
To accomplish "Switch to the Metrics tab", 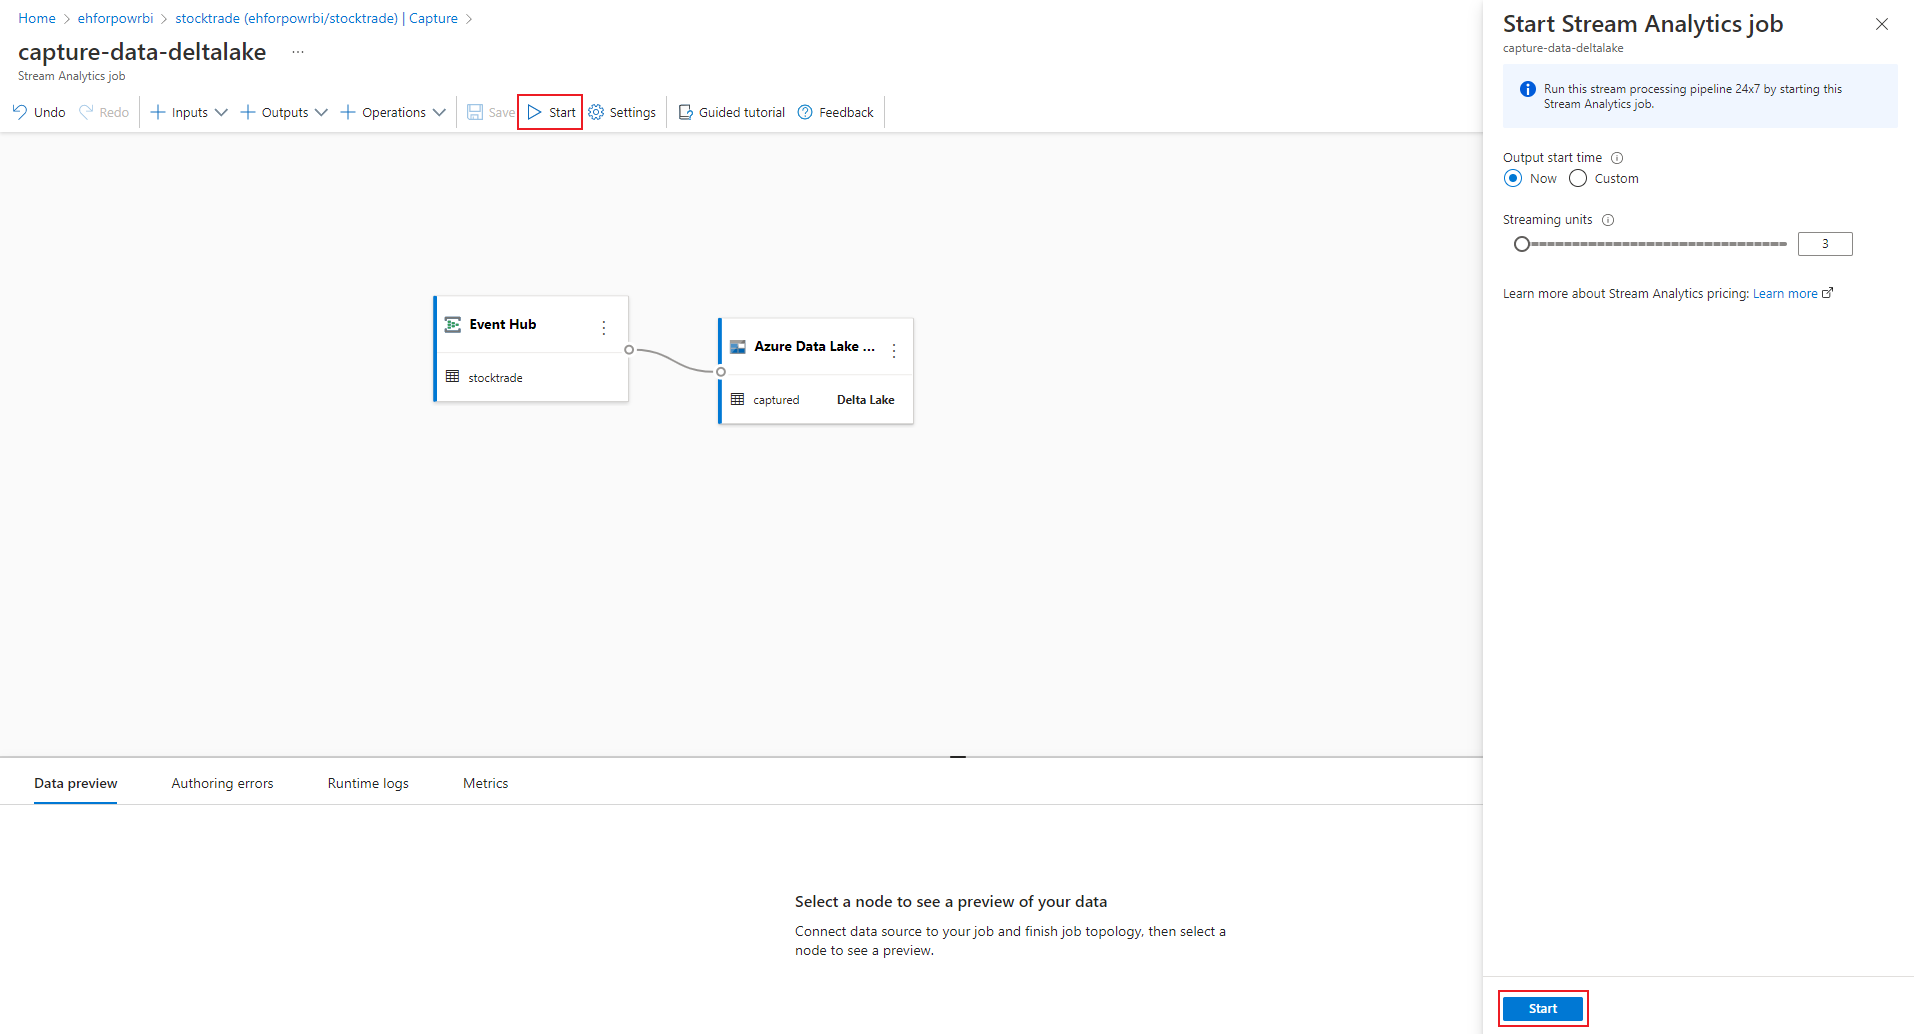I will point(486,783).
